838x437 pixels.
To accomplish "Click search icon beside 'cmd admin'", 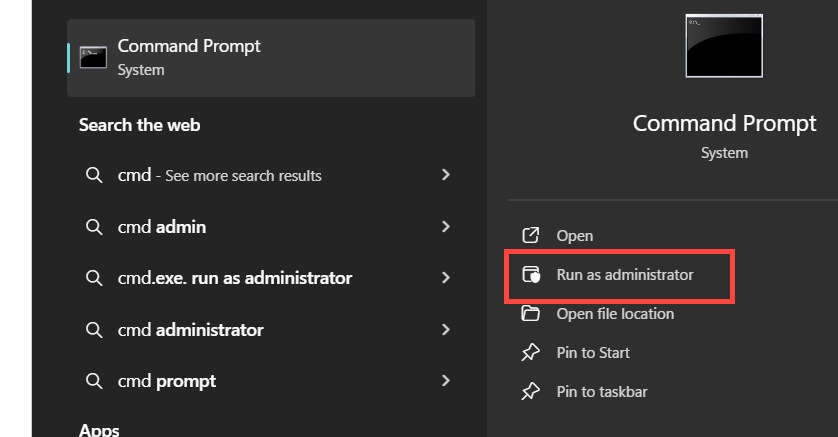I will point(94,227).
